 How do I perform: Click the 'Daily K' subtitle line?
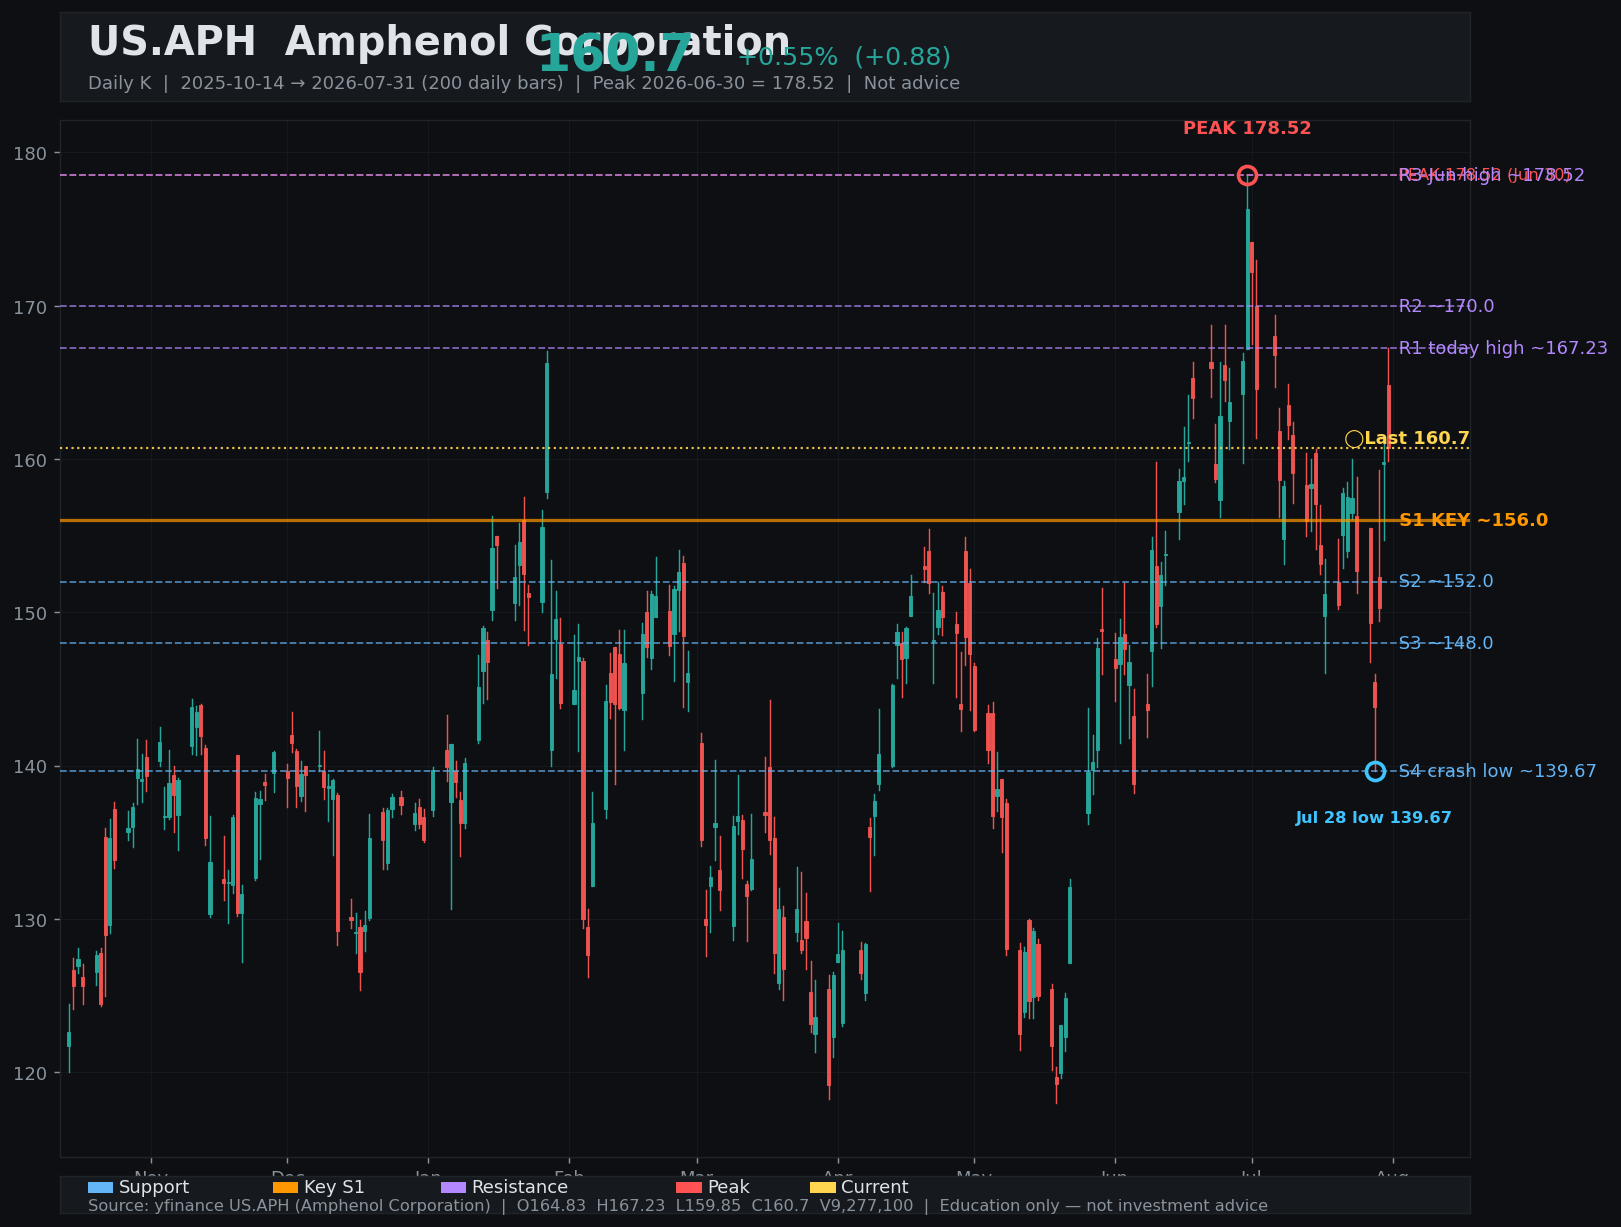coord(524,83)
